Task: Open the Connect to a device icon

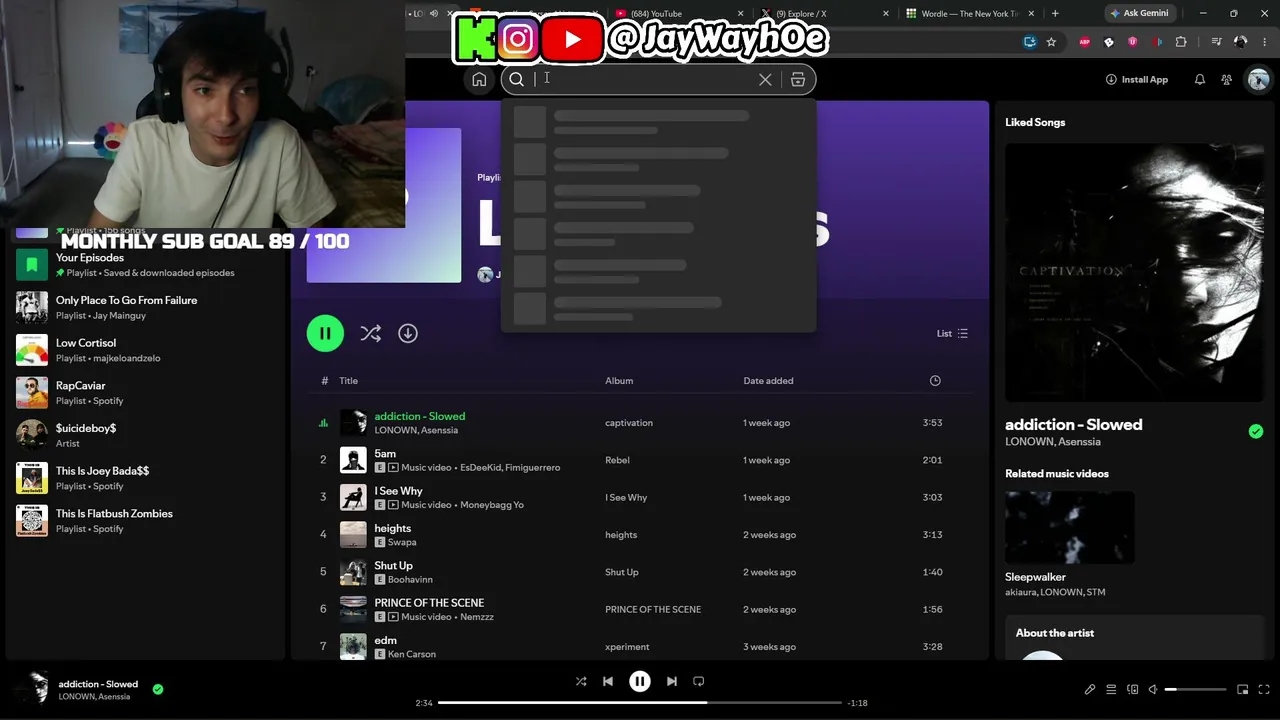Action: pos(1133,689)
